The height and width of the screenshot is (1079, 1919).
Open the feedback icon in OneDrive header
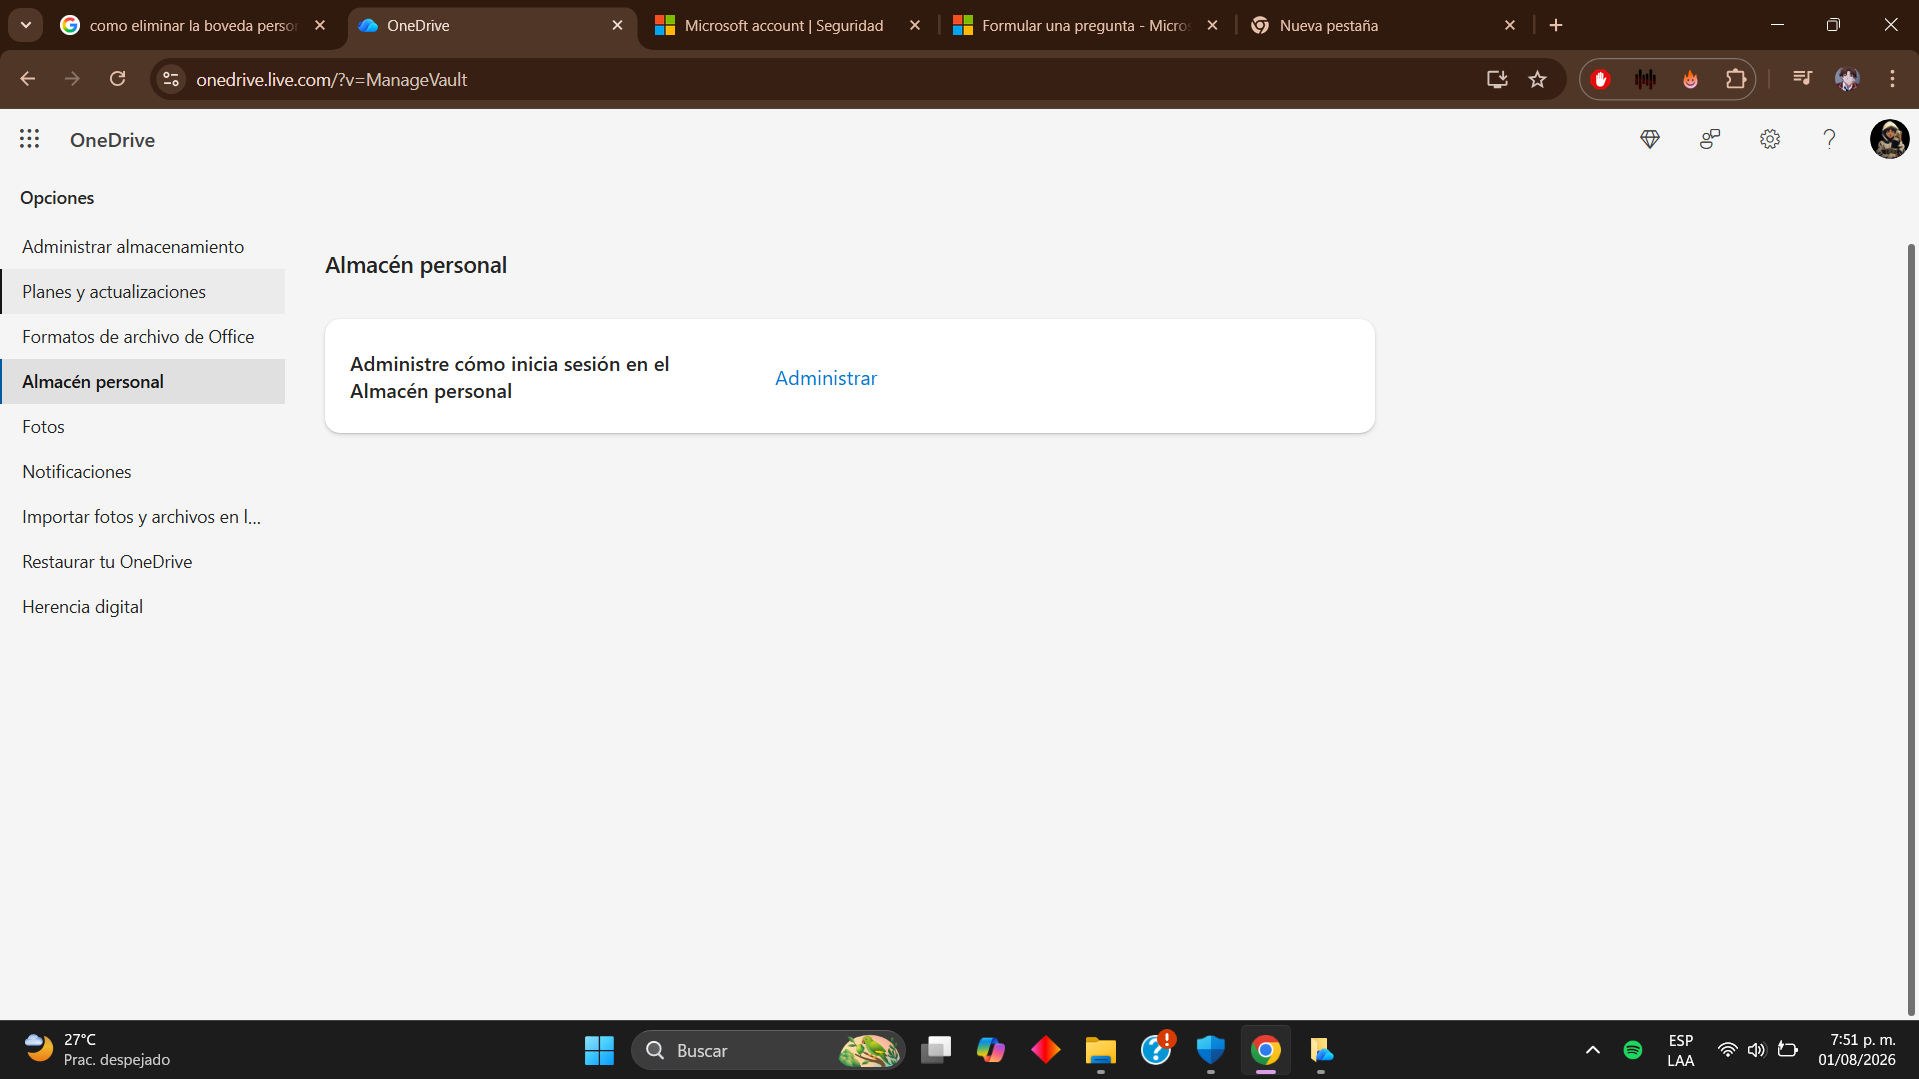pyautogui.click(x=1709, y=139)
